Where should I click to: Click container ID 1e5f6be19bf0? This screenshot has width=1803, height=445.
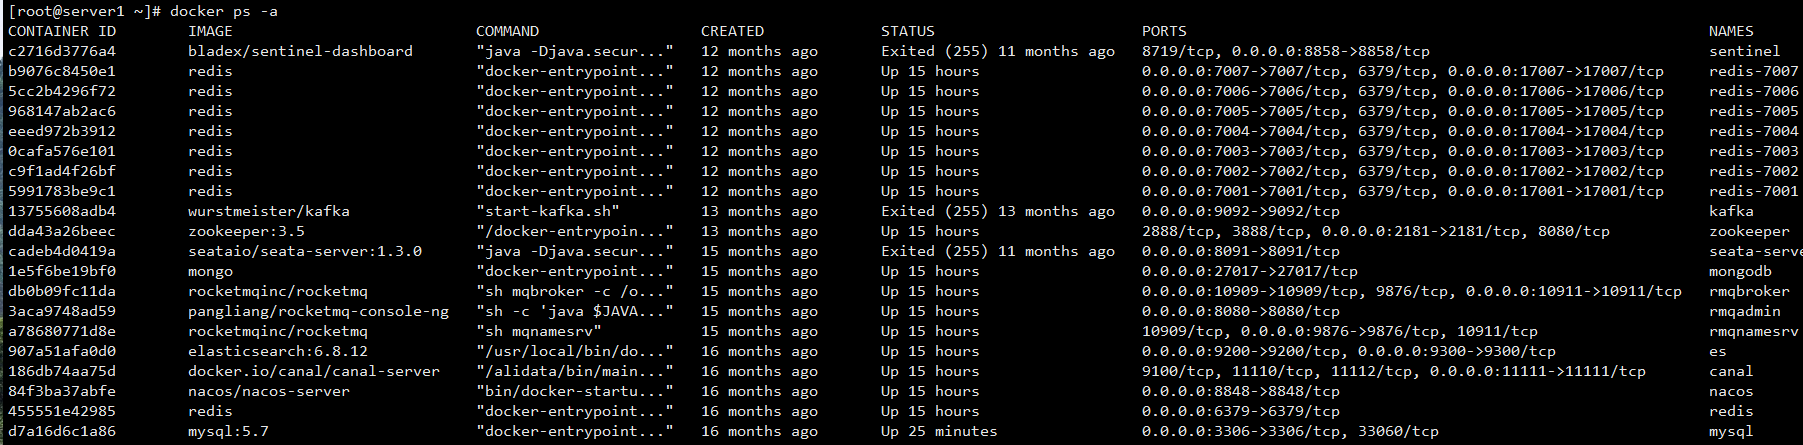62,271
